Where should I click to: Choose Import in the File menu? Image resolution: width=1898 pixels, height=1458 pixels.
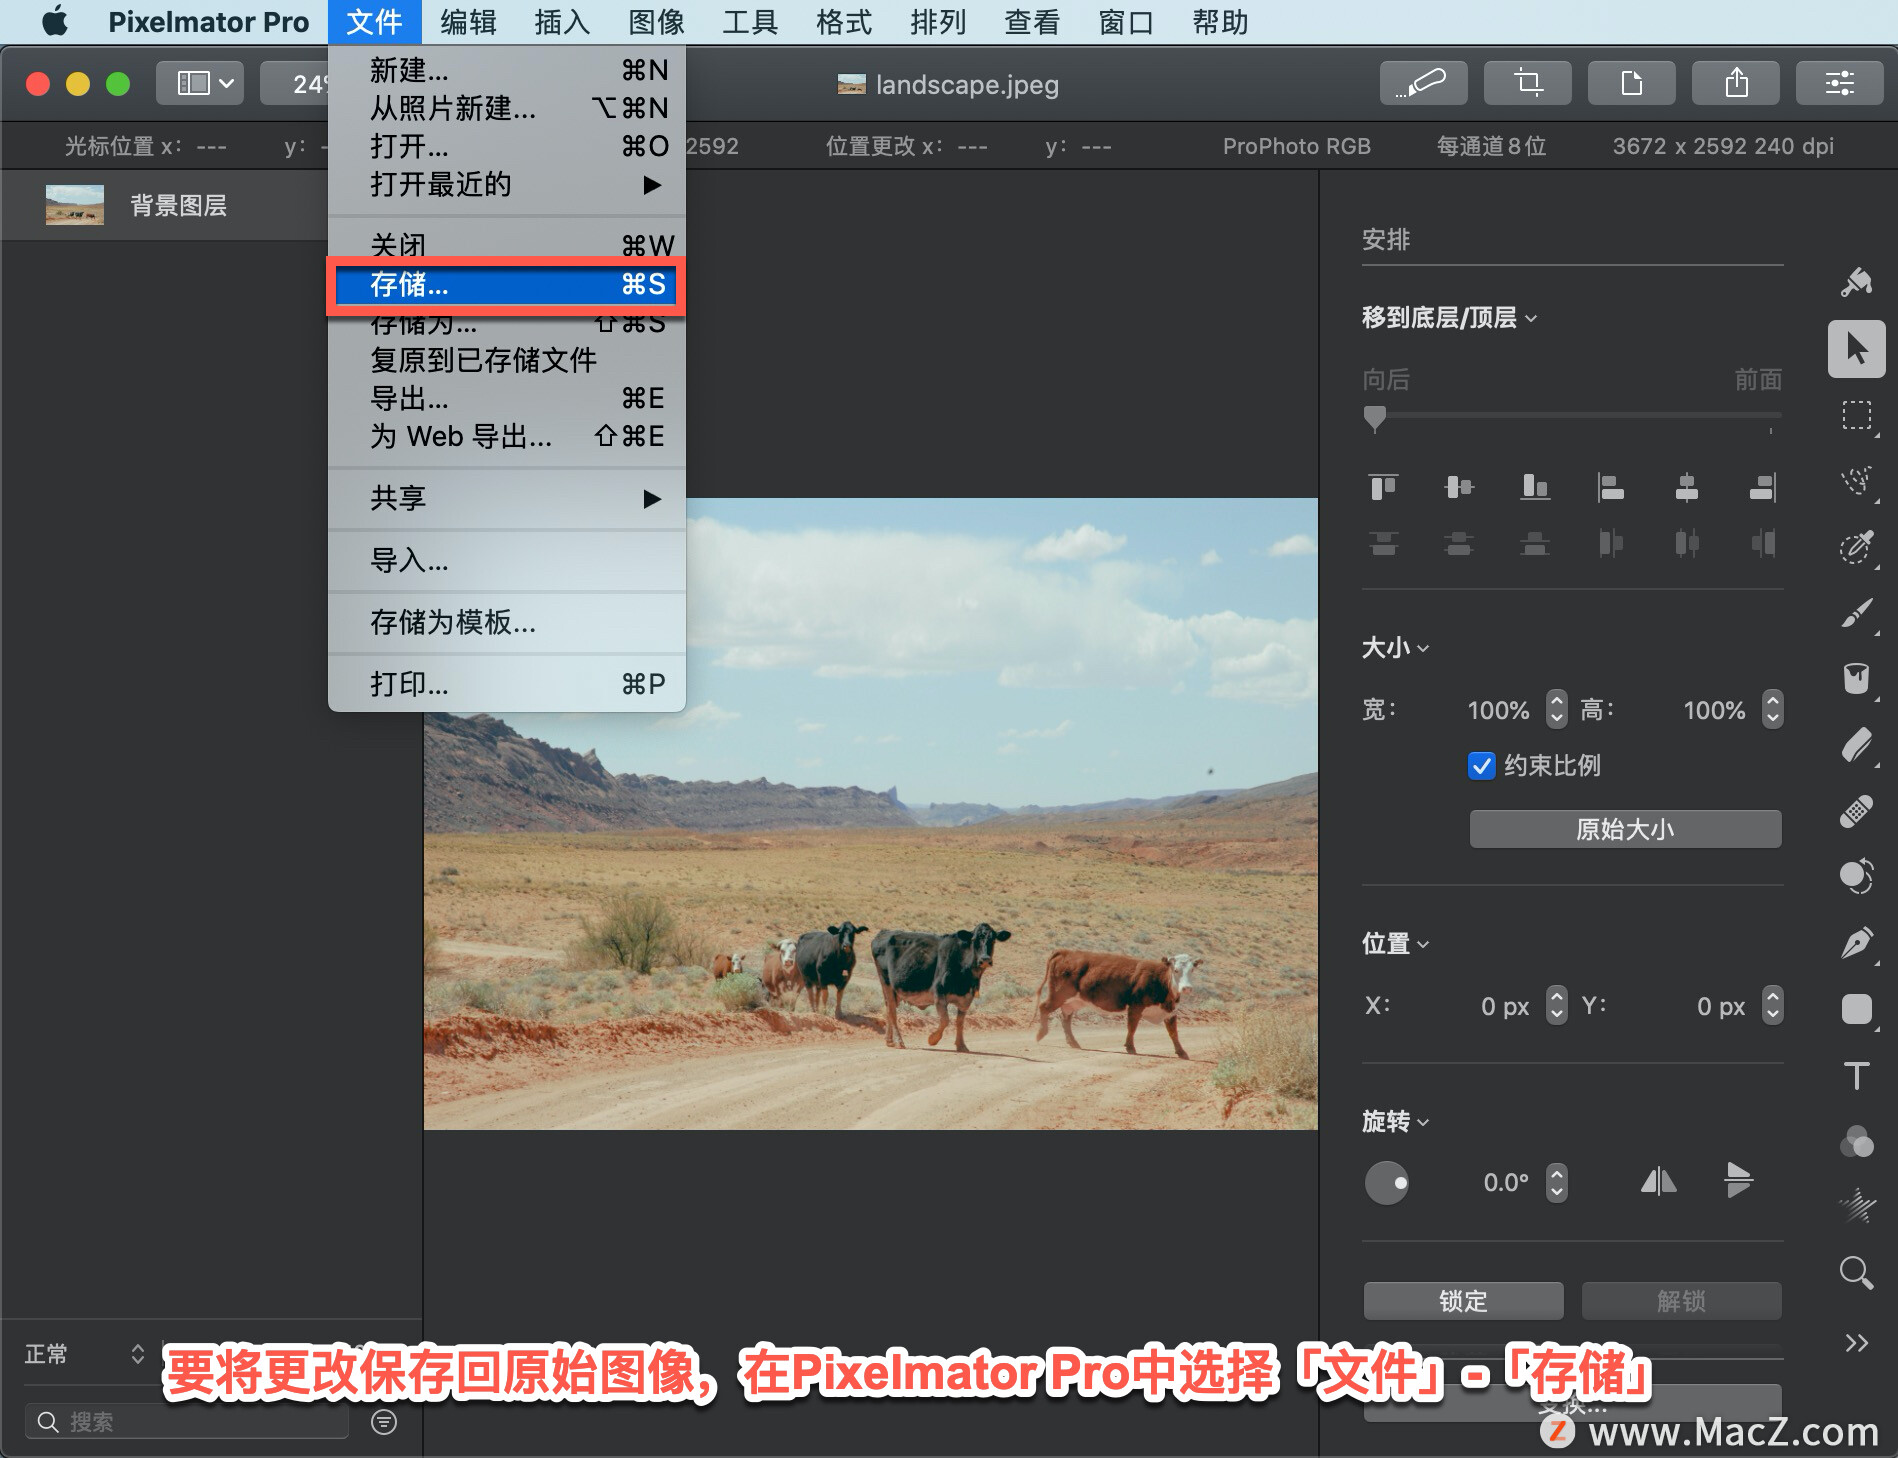click(507, 560)
